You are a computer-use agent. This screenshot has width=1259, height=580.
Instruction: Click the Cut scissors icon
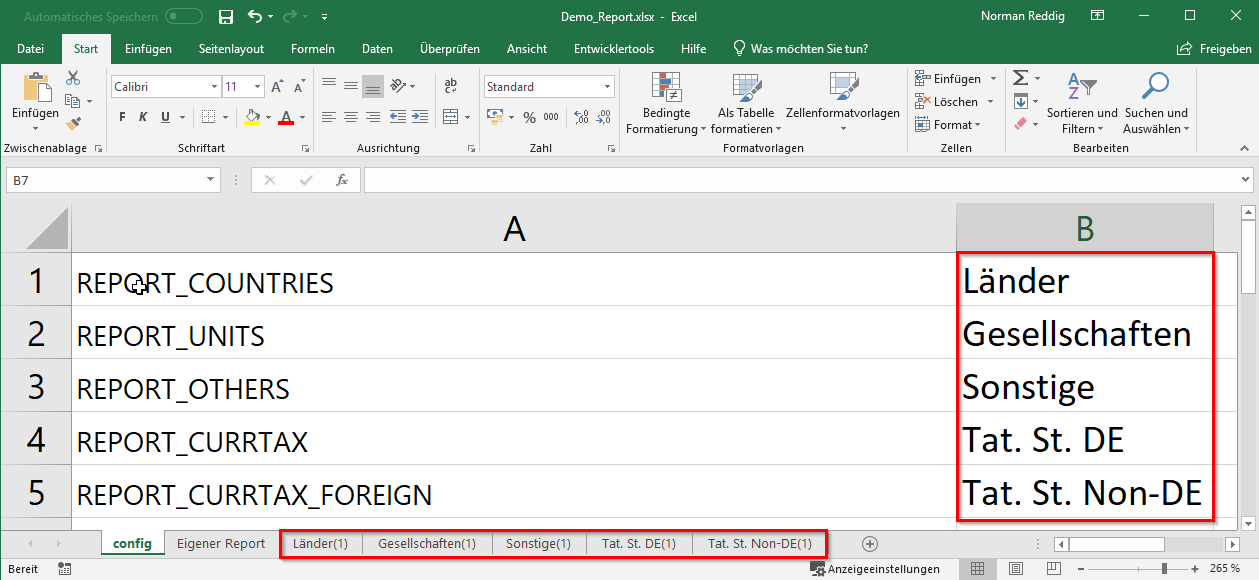click(73, 78)
